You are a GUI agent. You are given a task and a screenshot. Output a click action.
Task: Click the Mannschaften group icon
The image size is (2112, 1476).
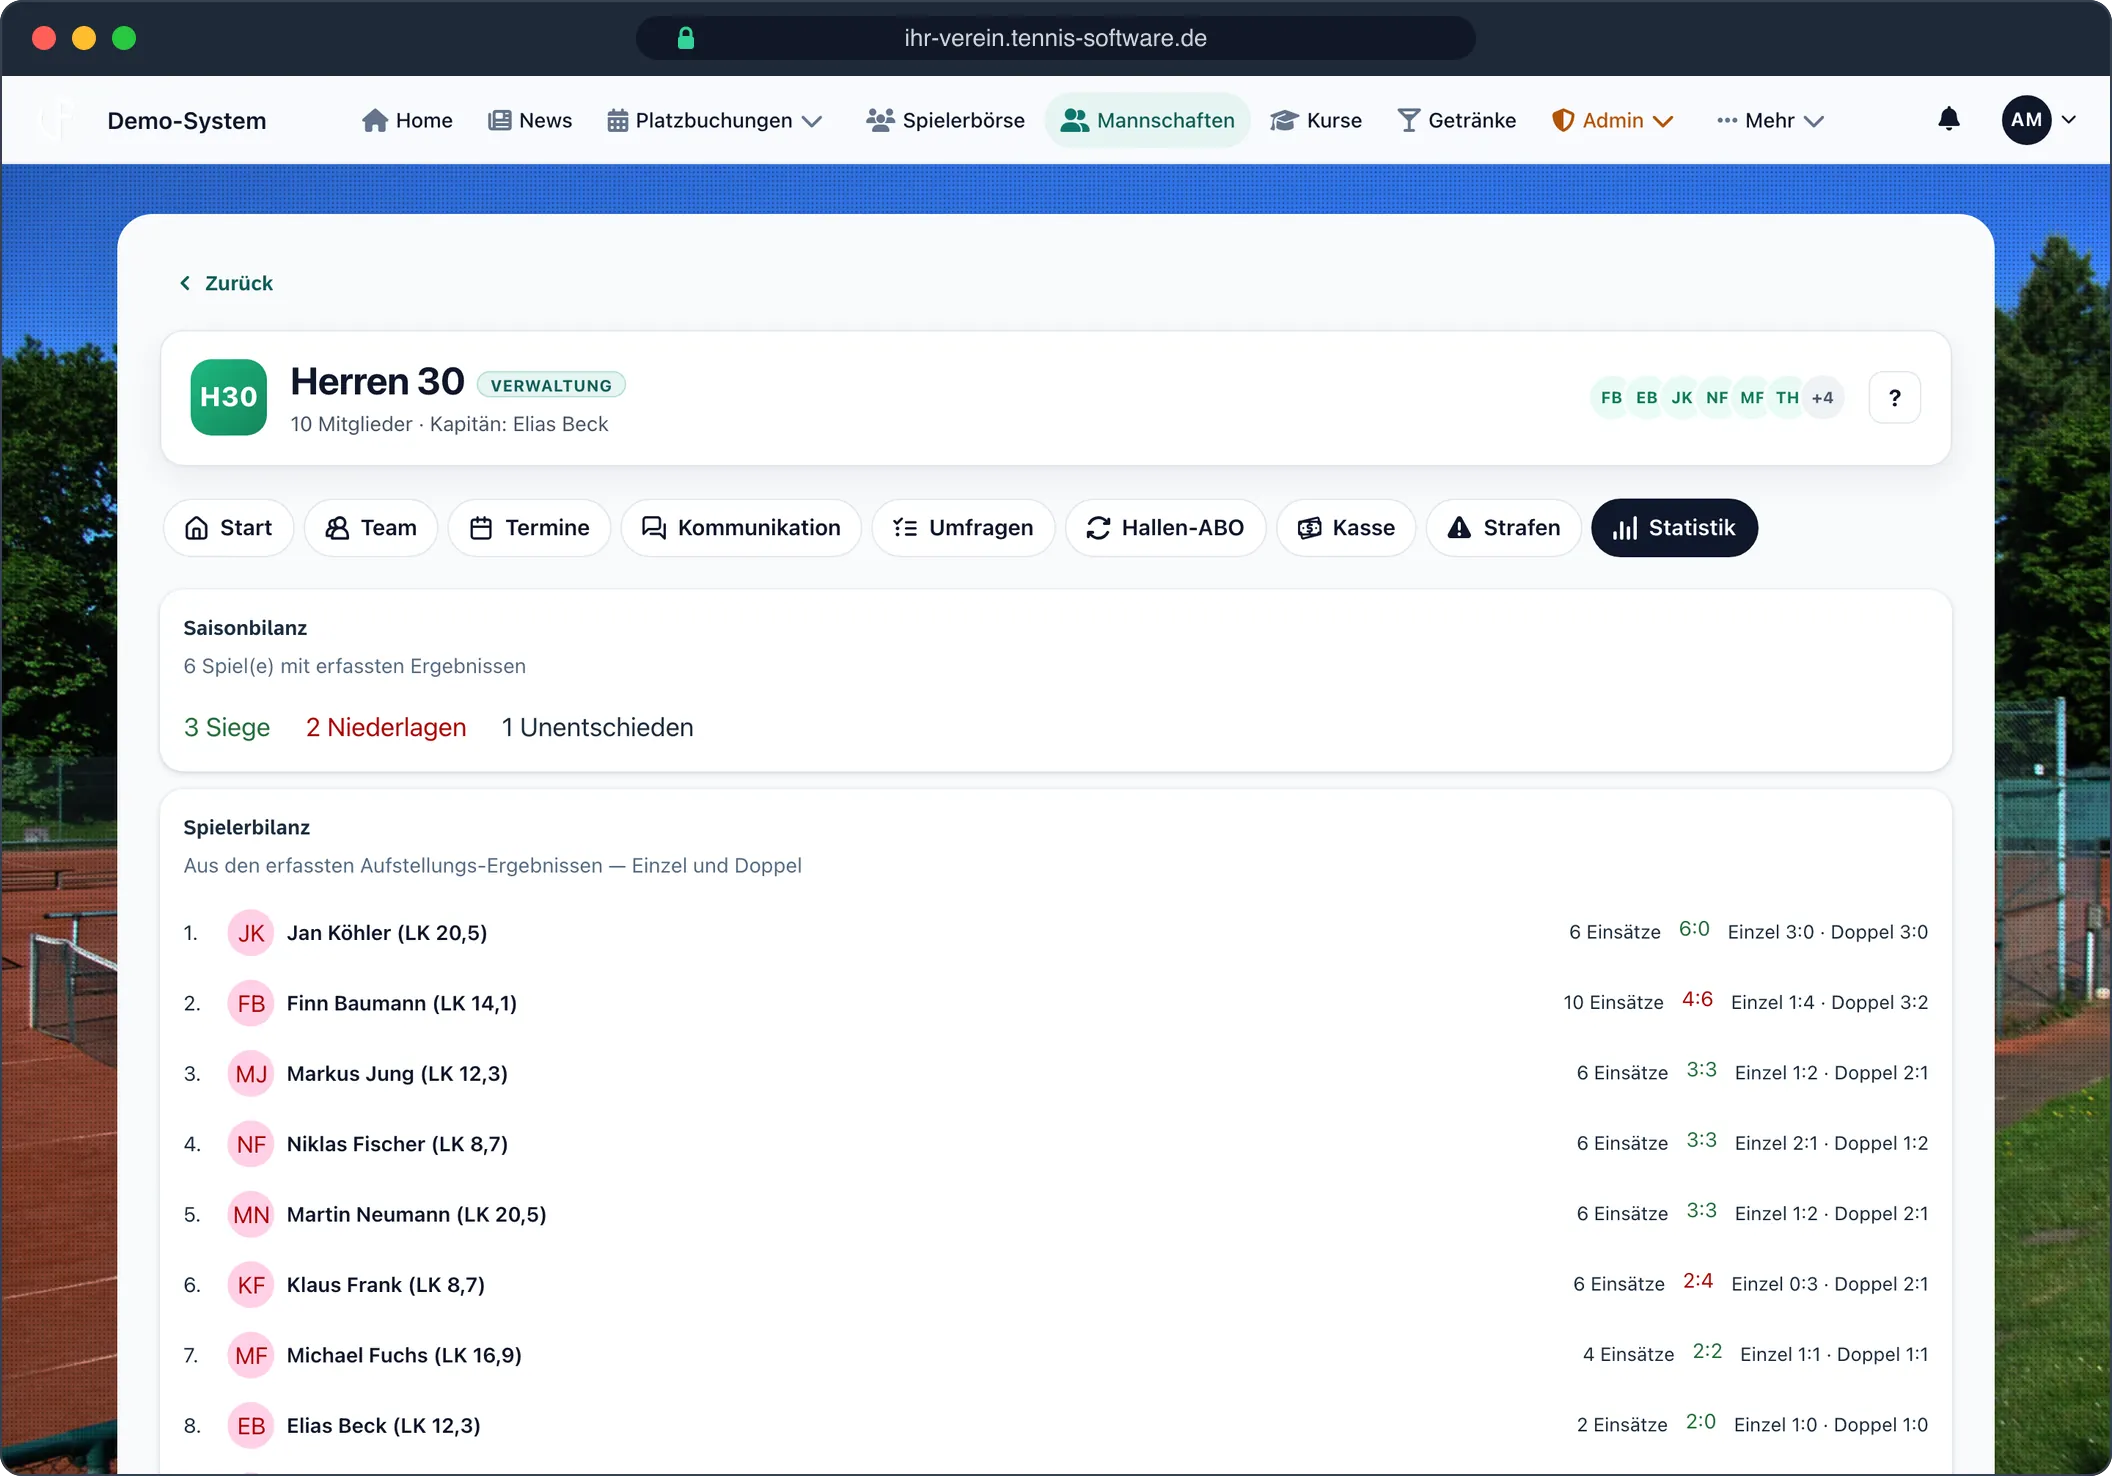point(1074,121)
